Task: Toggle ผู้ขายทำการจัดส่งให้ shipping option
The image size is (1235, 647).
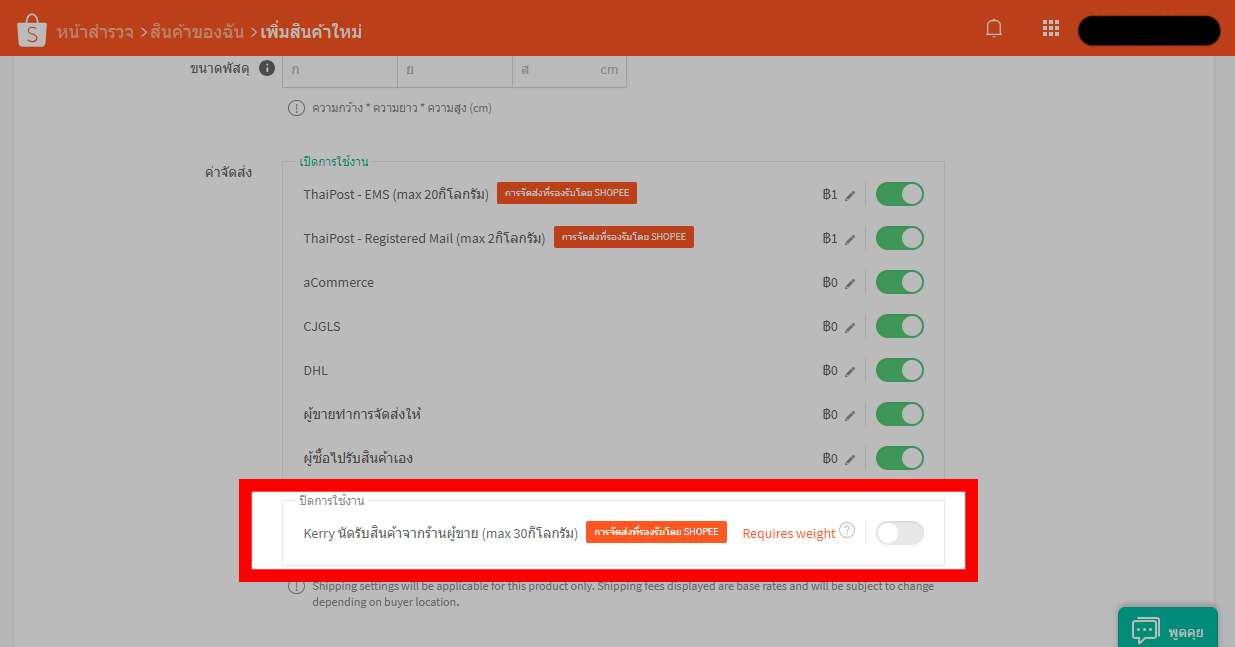Action: [x=900, y=414]
